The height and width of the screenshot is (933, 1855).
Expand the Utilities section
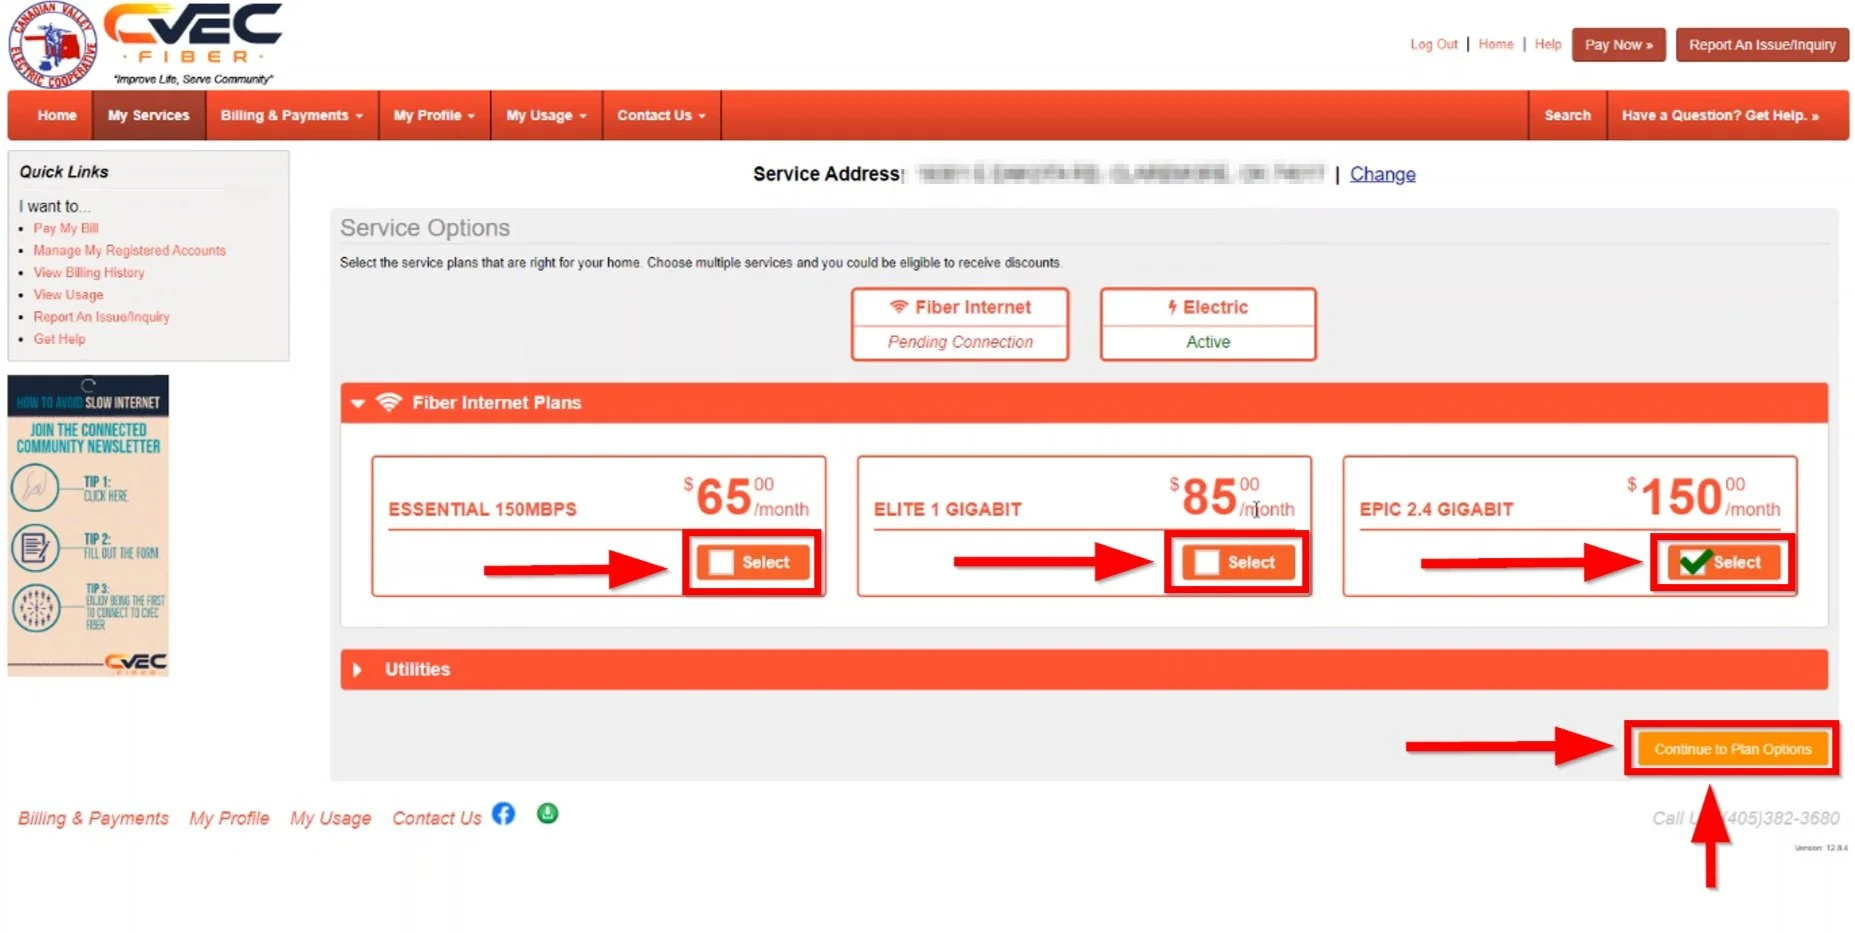click(x=357, y=669)
